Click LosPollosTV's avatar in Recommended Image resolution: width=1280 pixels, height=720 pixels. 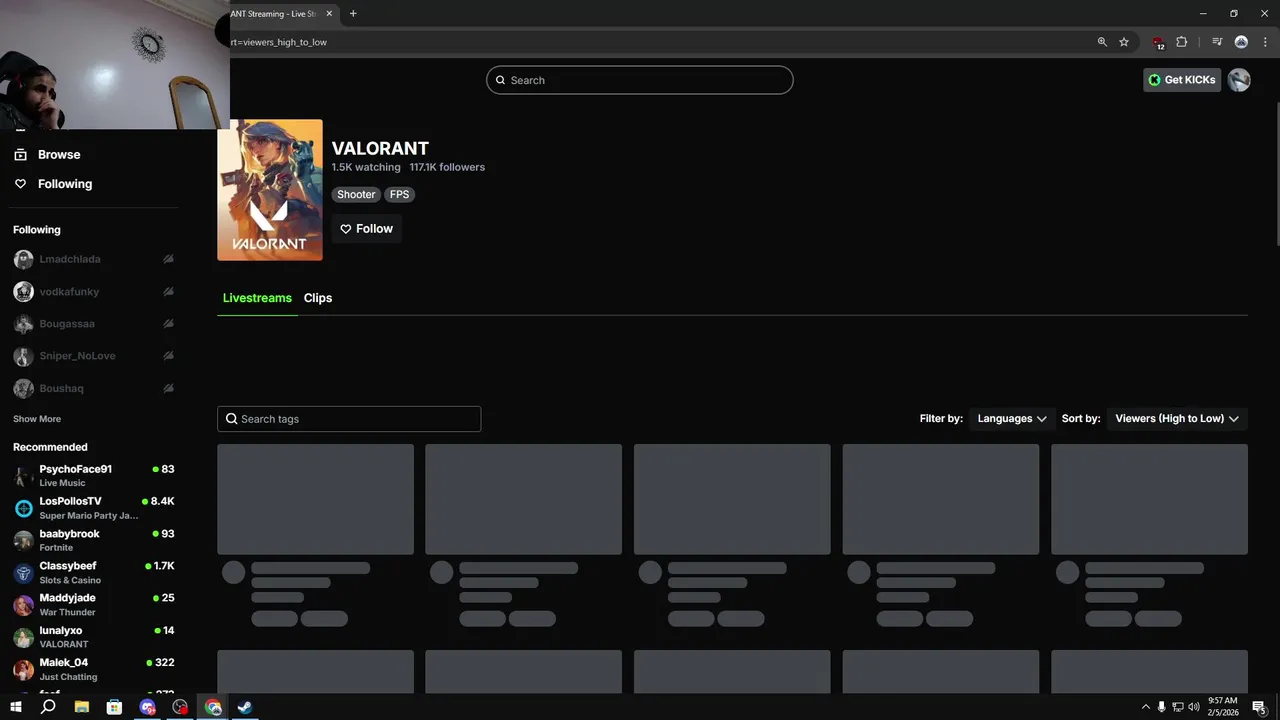coord(23,508)
